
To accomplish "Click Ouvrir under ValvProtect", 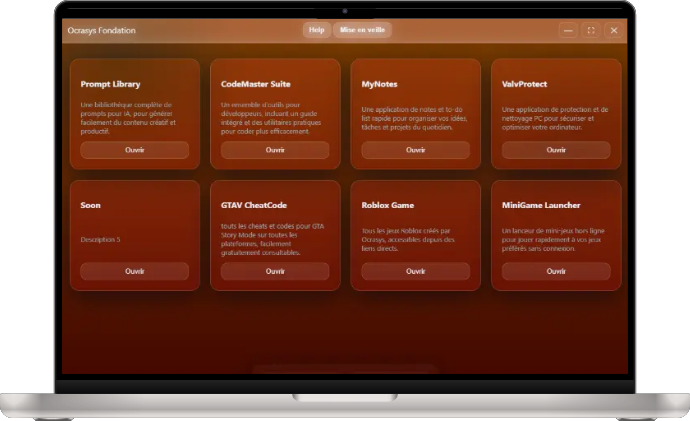I will coord(556,150).
